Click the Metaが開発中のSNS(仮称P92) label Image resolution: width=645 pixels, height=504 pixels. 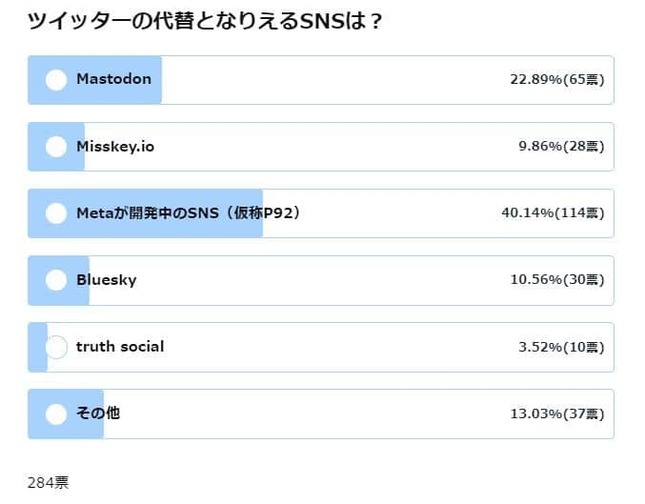pyautogui.click(x=188, y=212)
